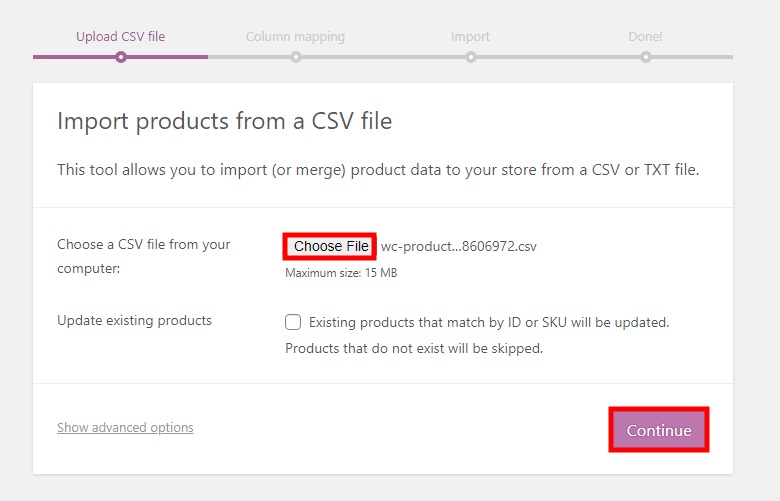Click the Import step progress dot

point(471,57)
